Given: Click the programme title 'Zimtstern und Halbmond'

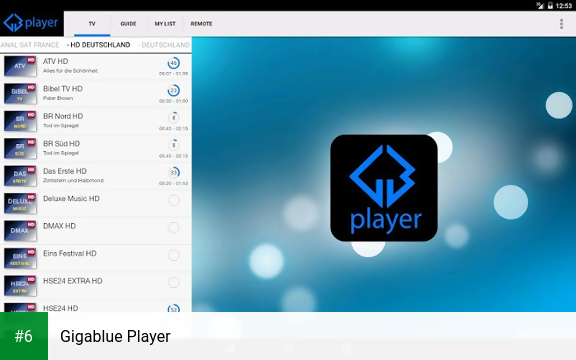Looking at the screenshot, I should (73, 180).
